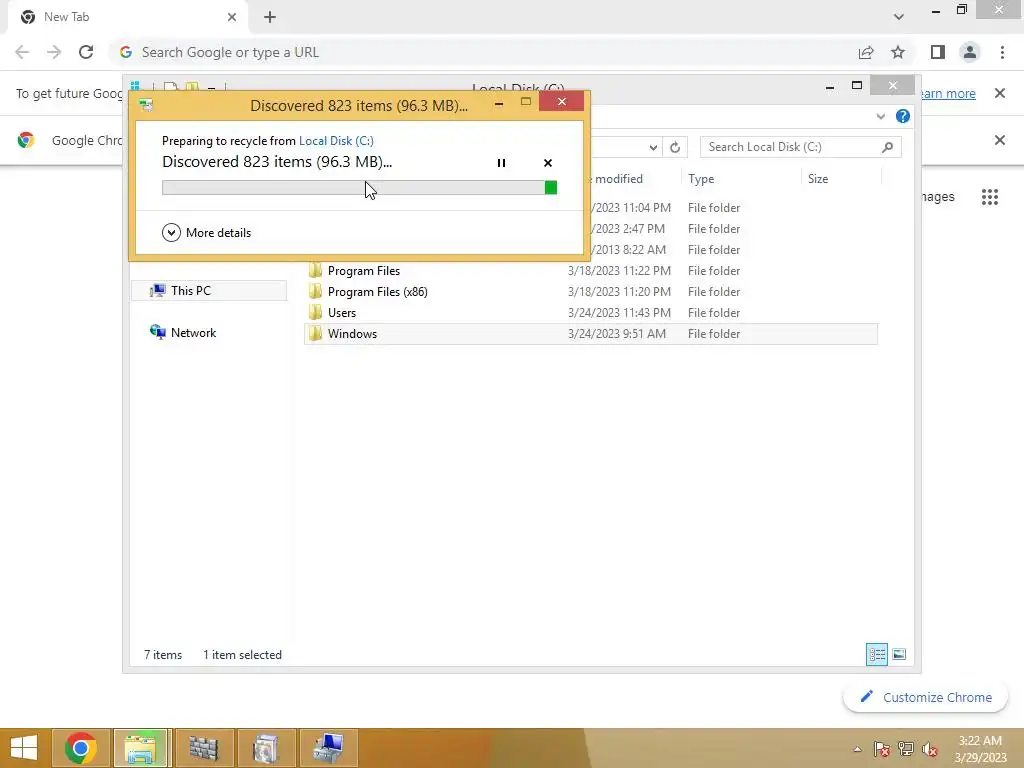Switch to large icons view layout
This screenshot has width=1024, height=768.
(899, 654)
